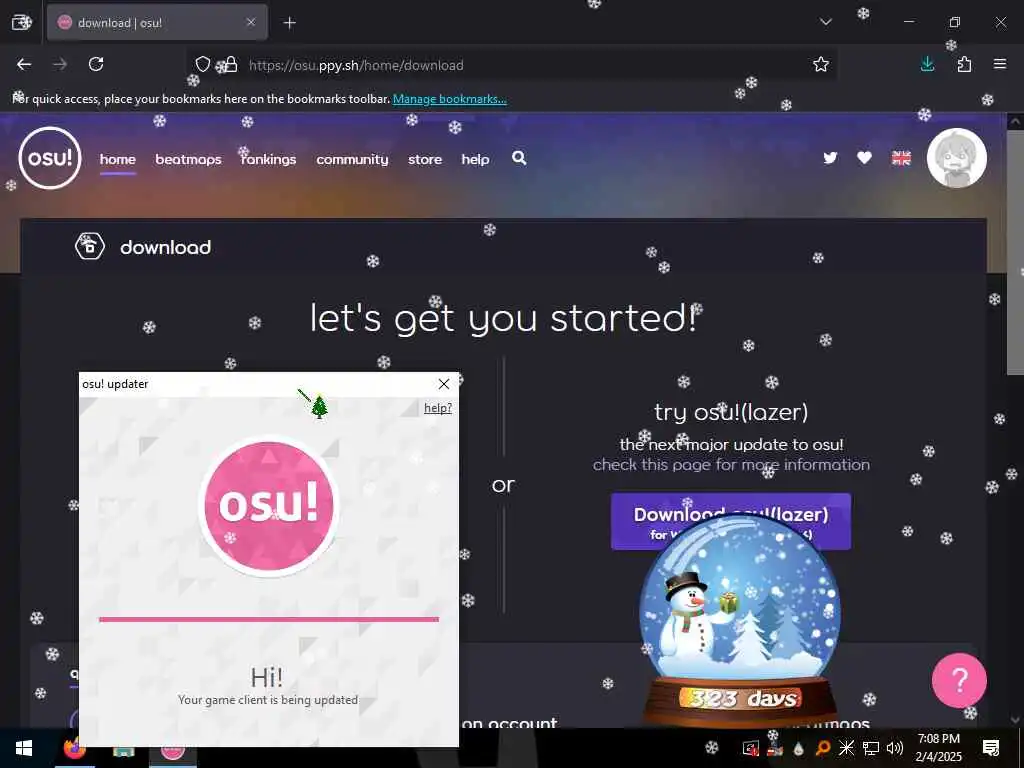Open the search magnifier in the osu! navbar
This screenshot has height=768, width=1024.
pyautogui.click(x=519, y=158)
